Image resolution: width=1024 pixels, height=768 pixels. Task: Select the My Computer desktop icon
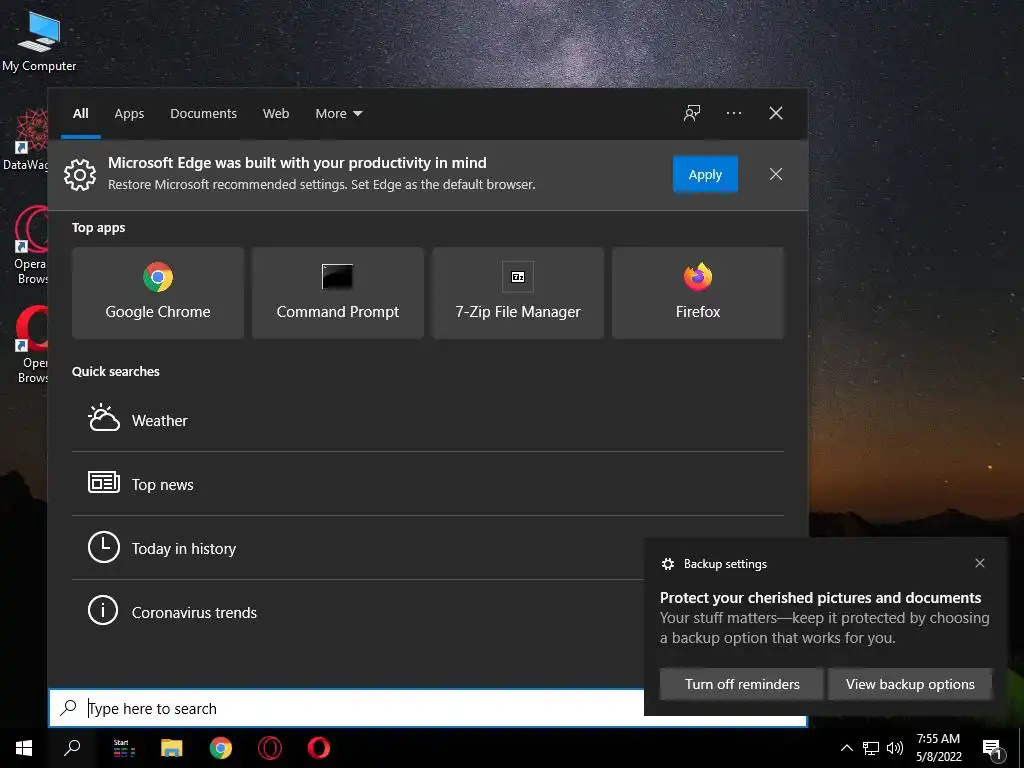pyautogui.click(x=39, y=40)
